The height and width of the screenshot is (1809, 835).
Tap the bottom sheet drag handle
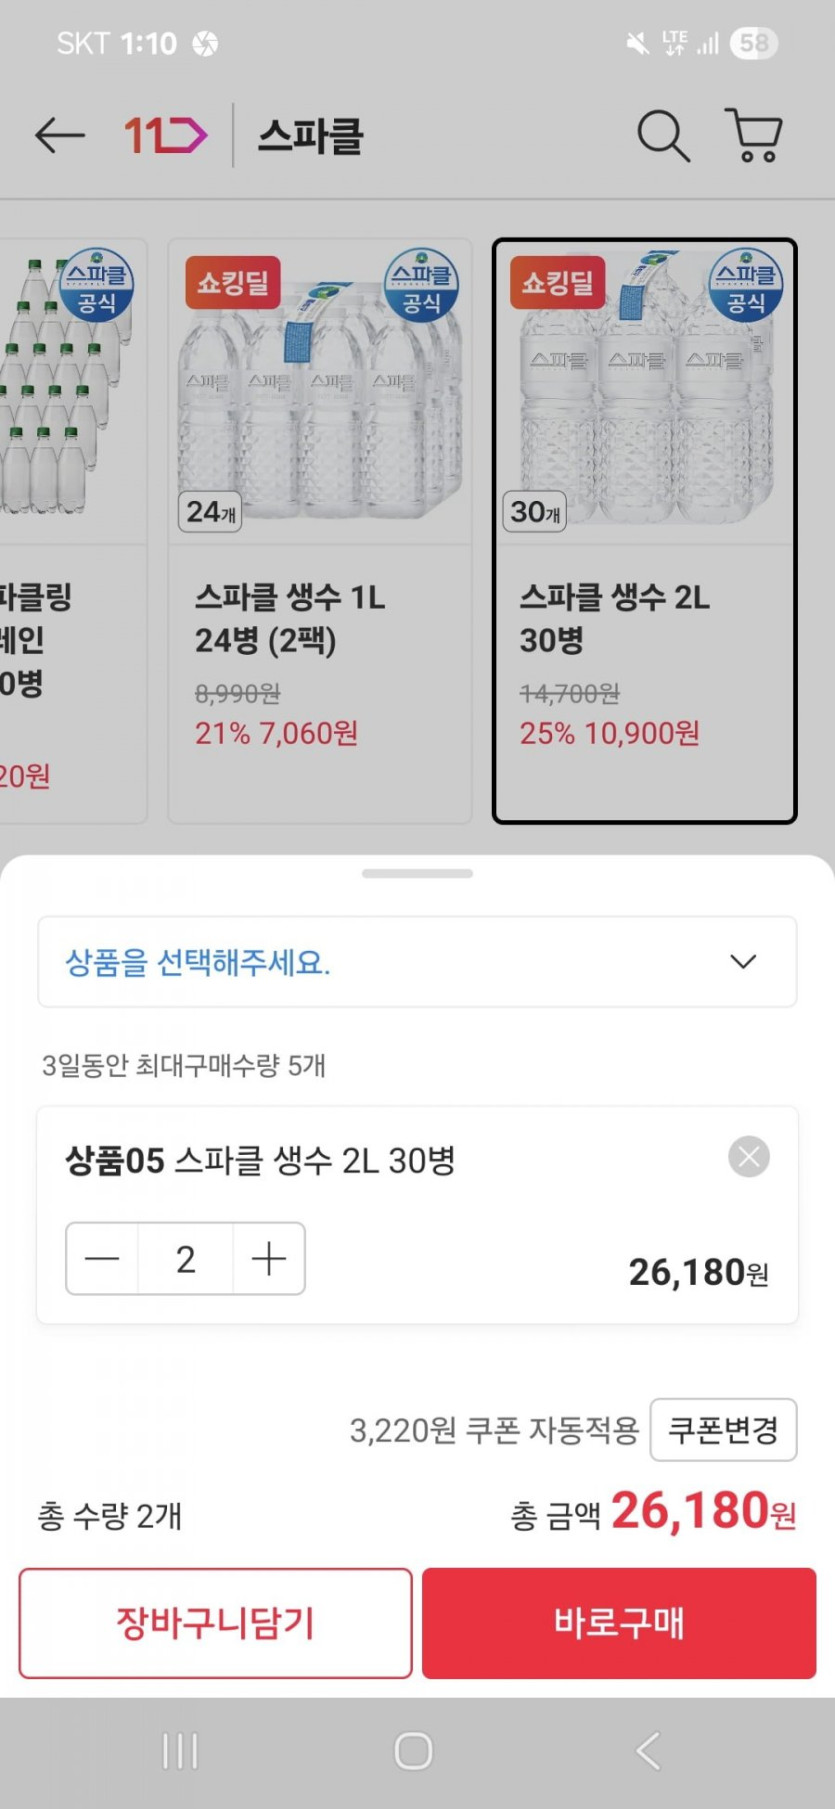point(417,874)
